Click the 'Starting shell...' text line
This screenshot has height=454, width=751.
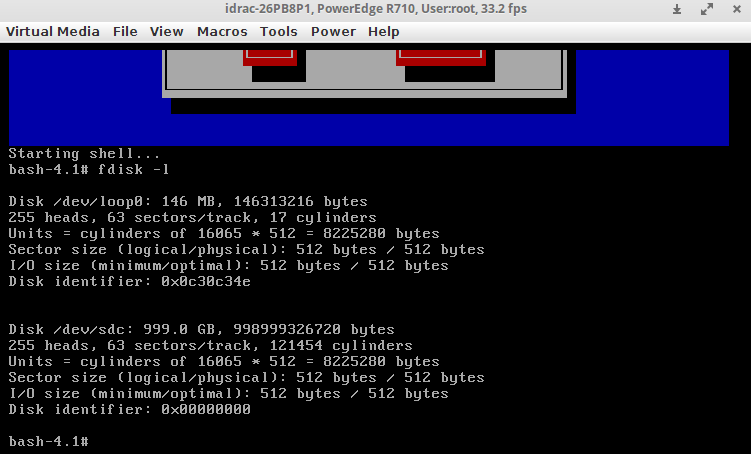[x=84, y=153]
